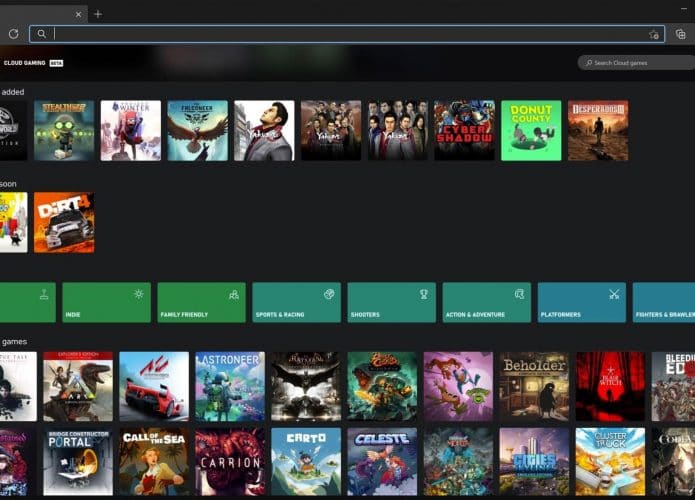This screenshot has height=500, width=695.
Task: Open the Cloud Gaming Beta logo link
Action: [x=33, y=63]
